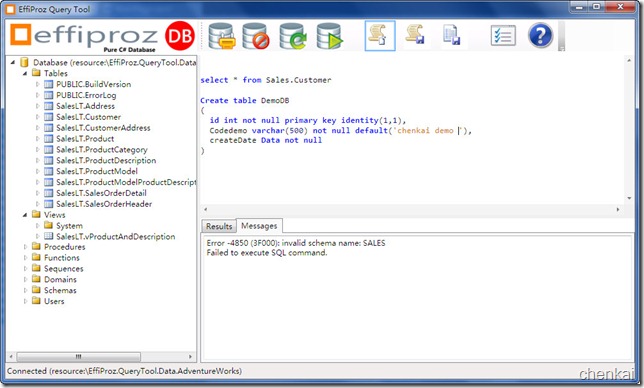644x388 pixels.
Task: Expand the Functions folder
Action: (25, 258)
